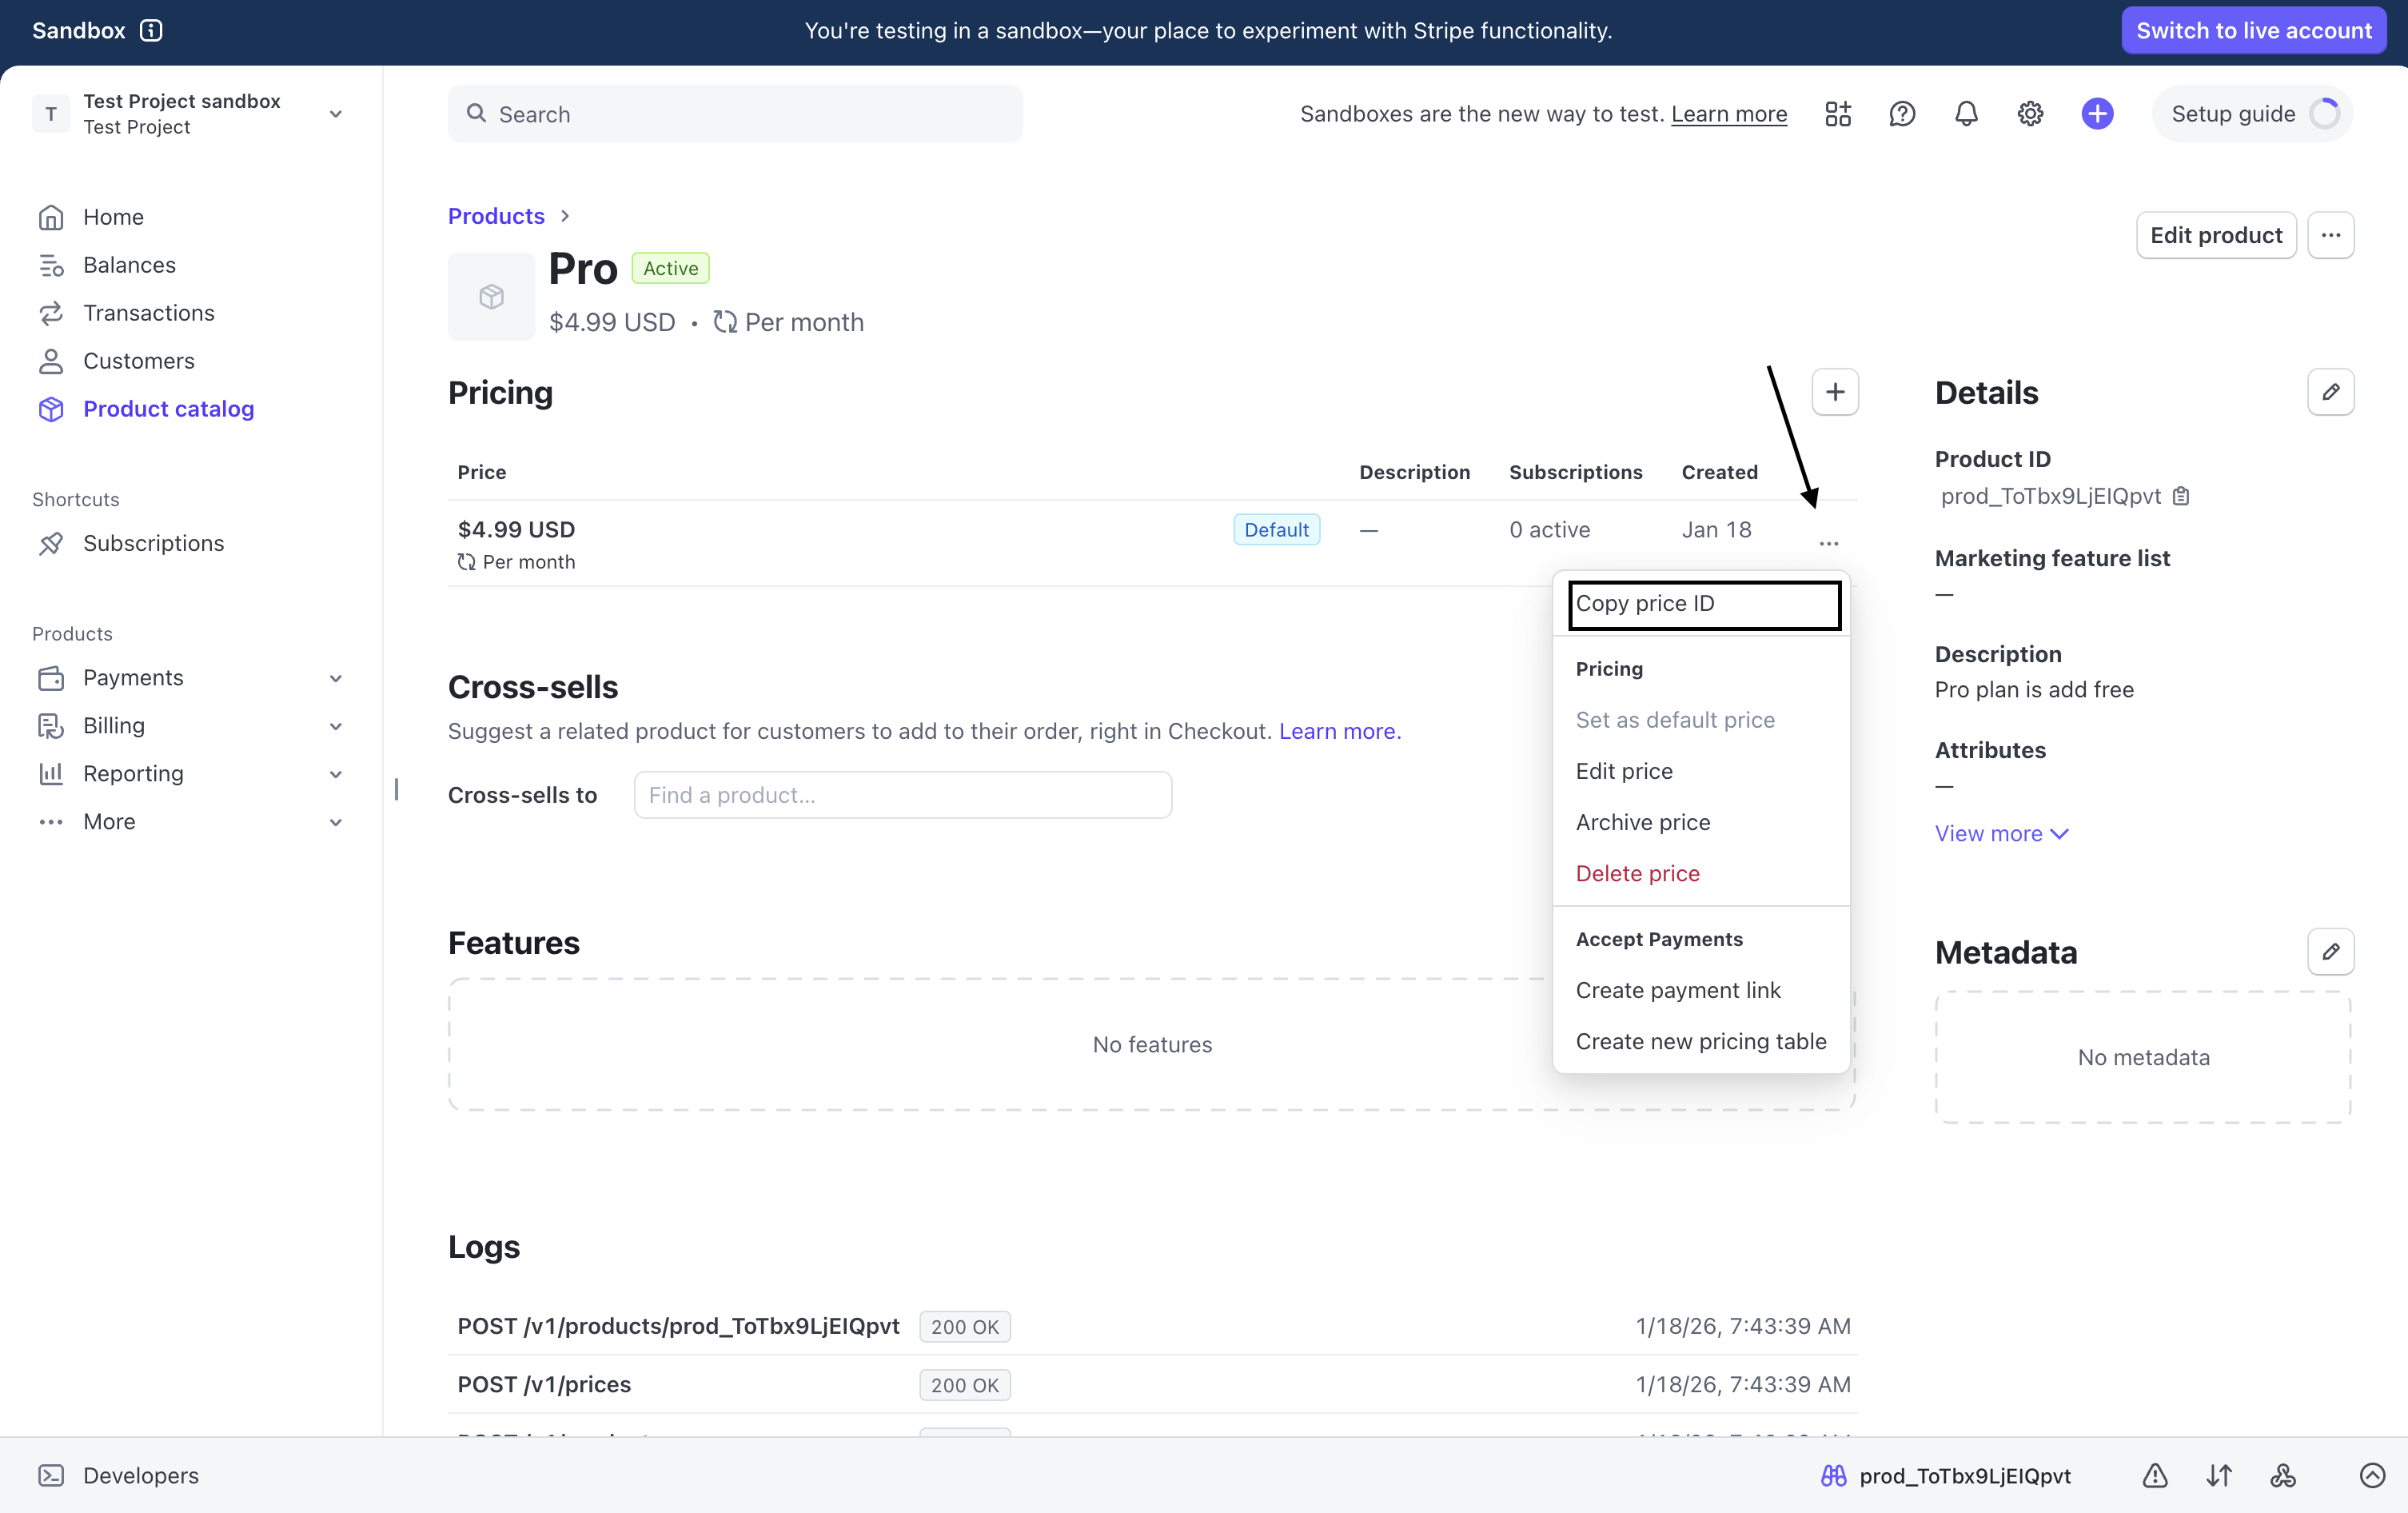This screenshot has width=2408, height=1513.
Task: Copy the Product ID with the clipboard icon
Action: [2181, 496]
